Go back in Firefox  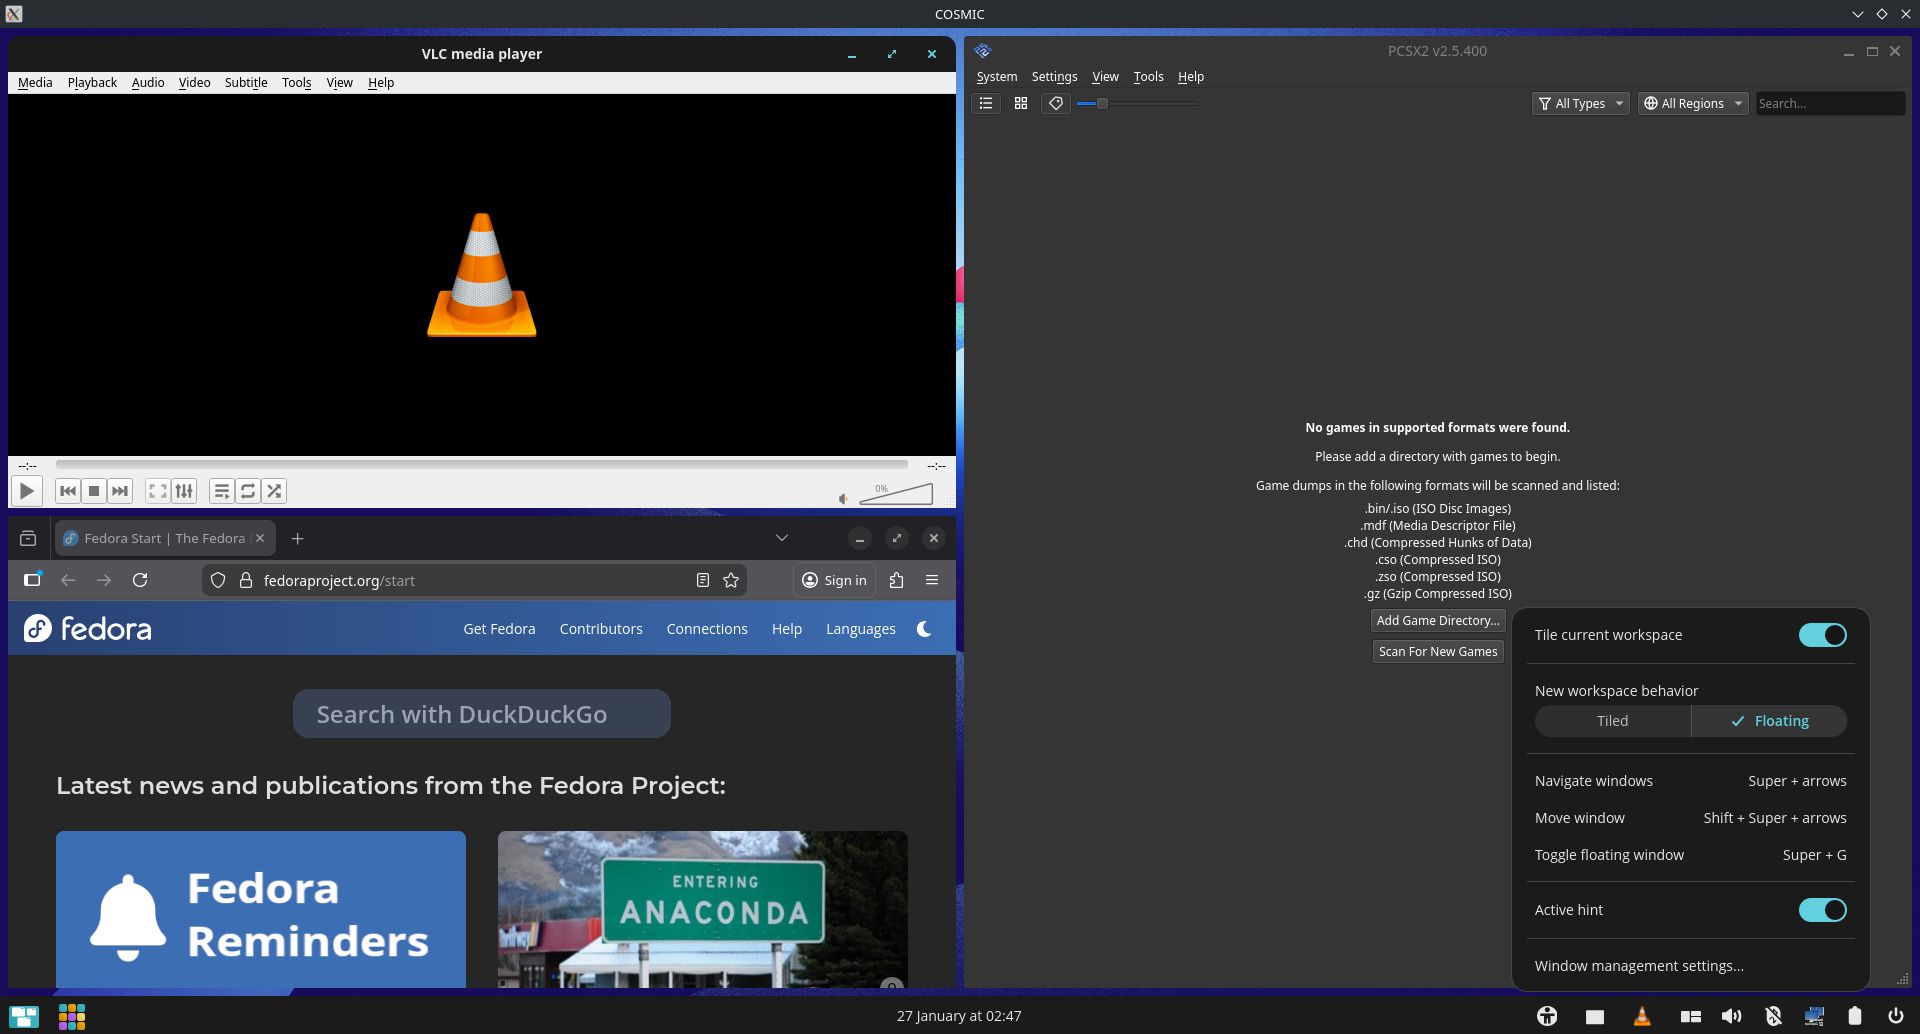(68, 580)
